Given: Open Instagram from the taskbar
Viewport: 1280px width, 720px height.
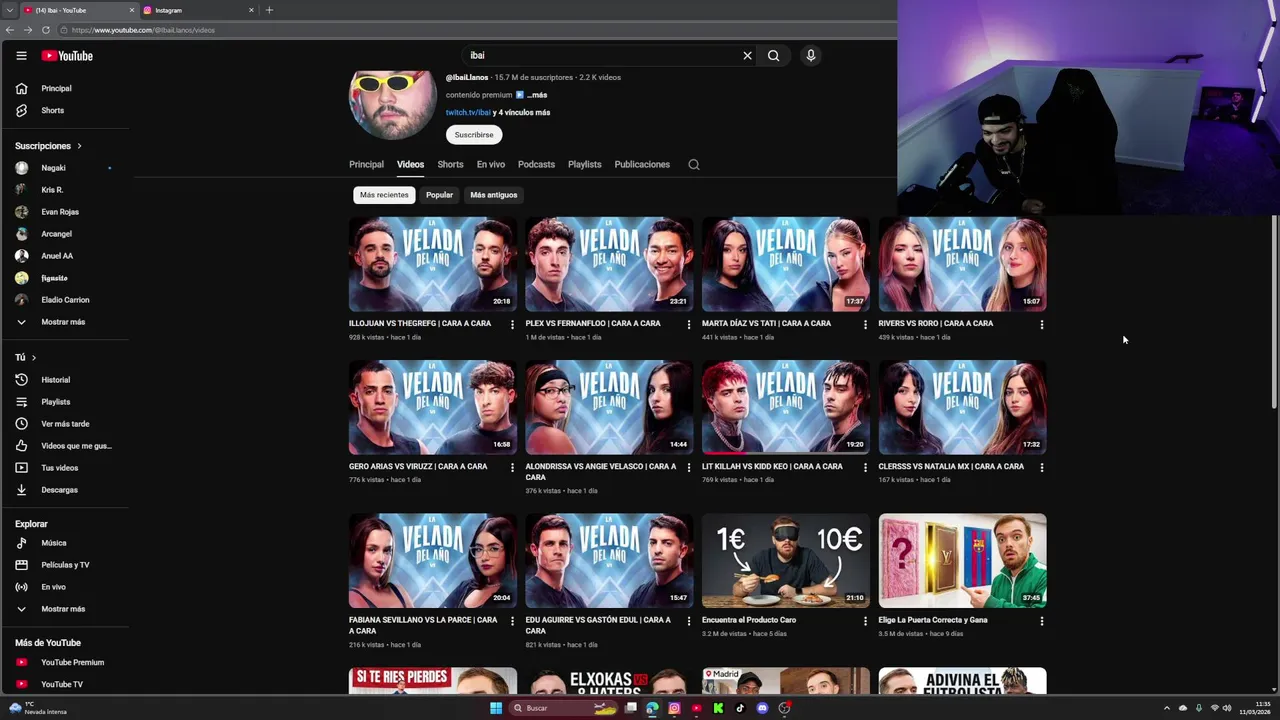Looking at the screenshot, I should click(674, 708).
